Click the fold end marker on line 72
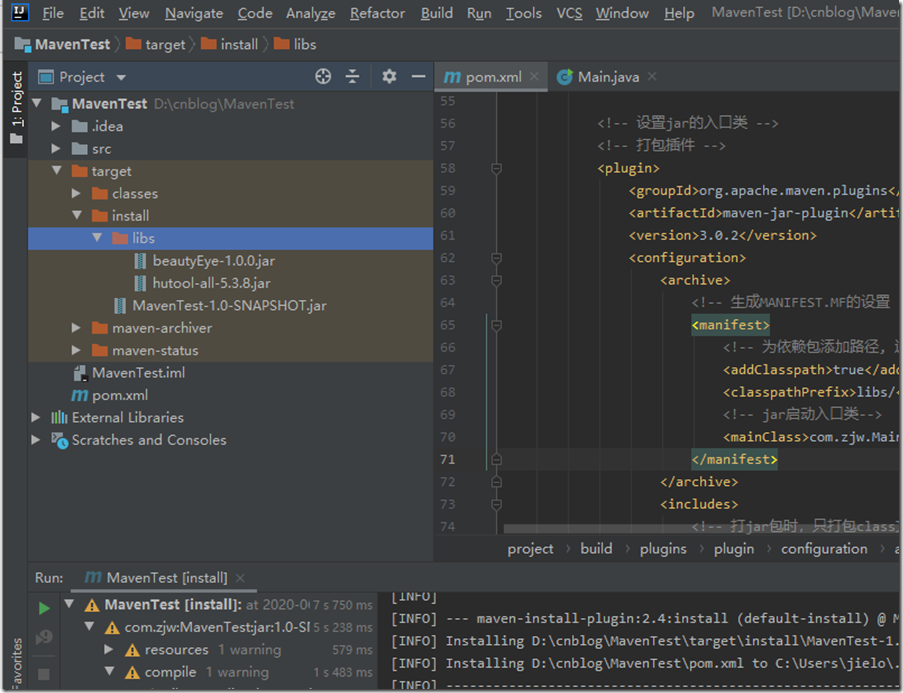 (x=496, y=482)
